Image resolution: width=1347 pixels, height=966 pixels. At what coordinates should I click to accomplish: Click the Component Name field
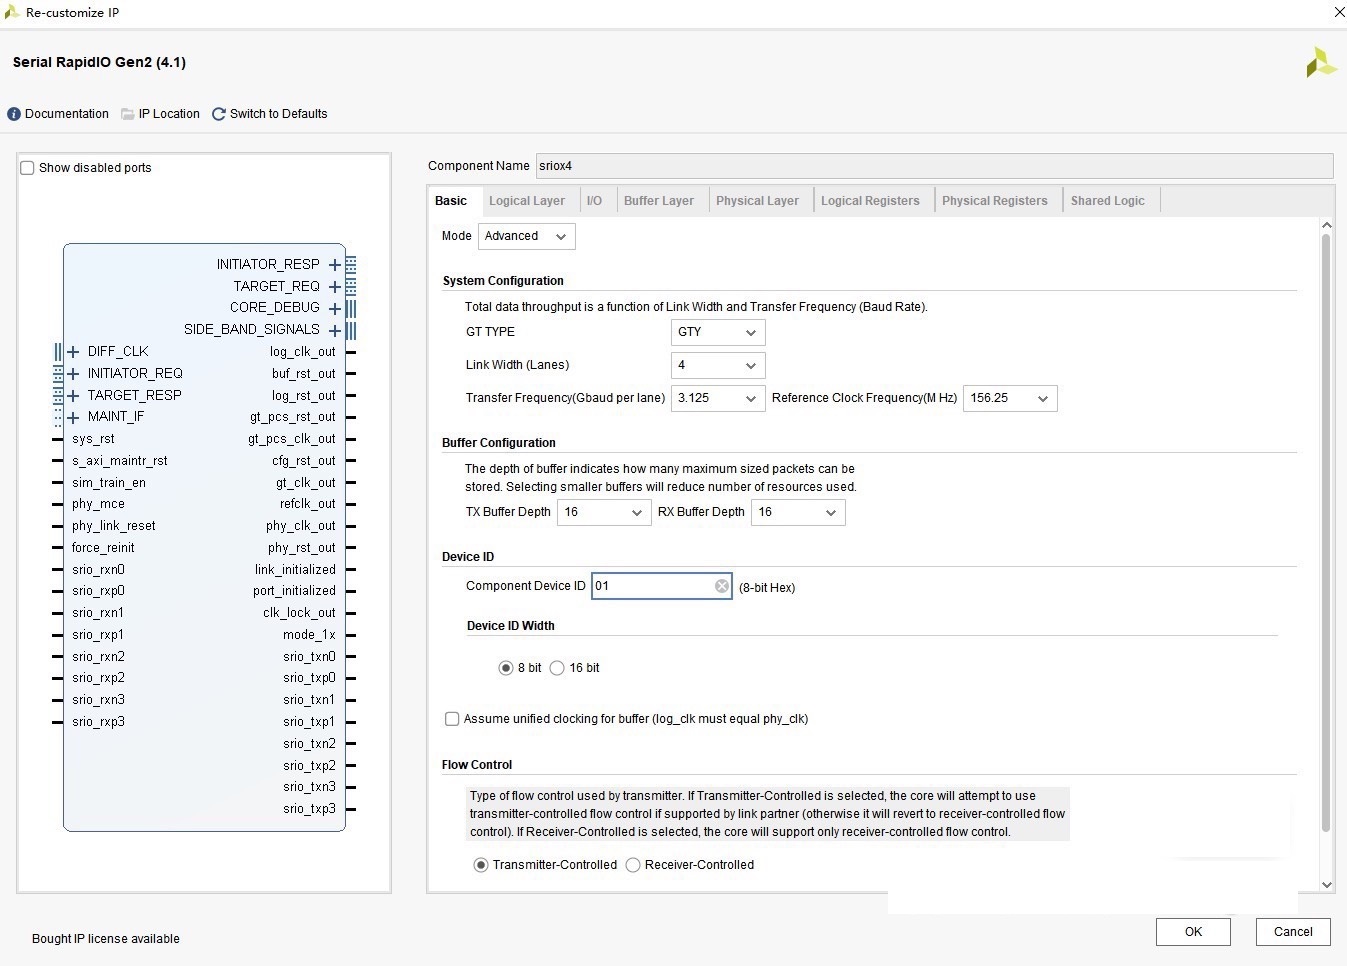point(934,166)
